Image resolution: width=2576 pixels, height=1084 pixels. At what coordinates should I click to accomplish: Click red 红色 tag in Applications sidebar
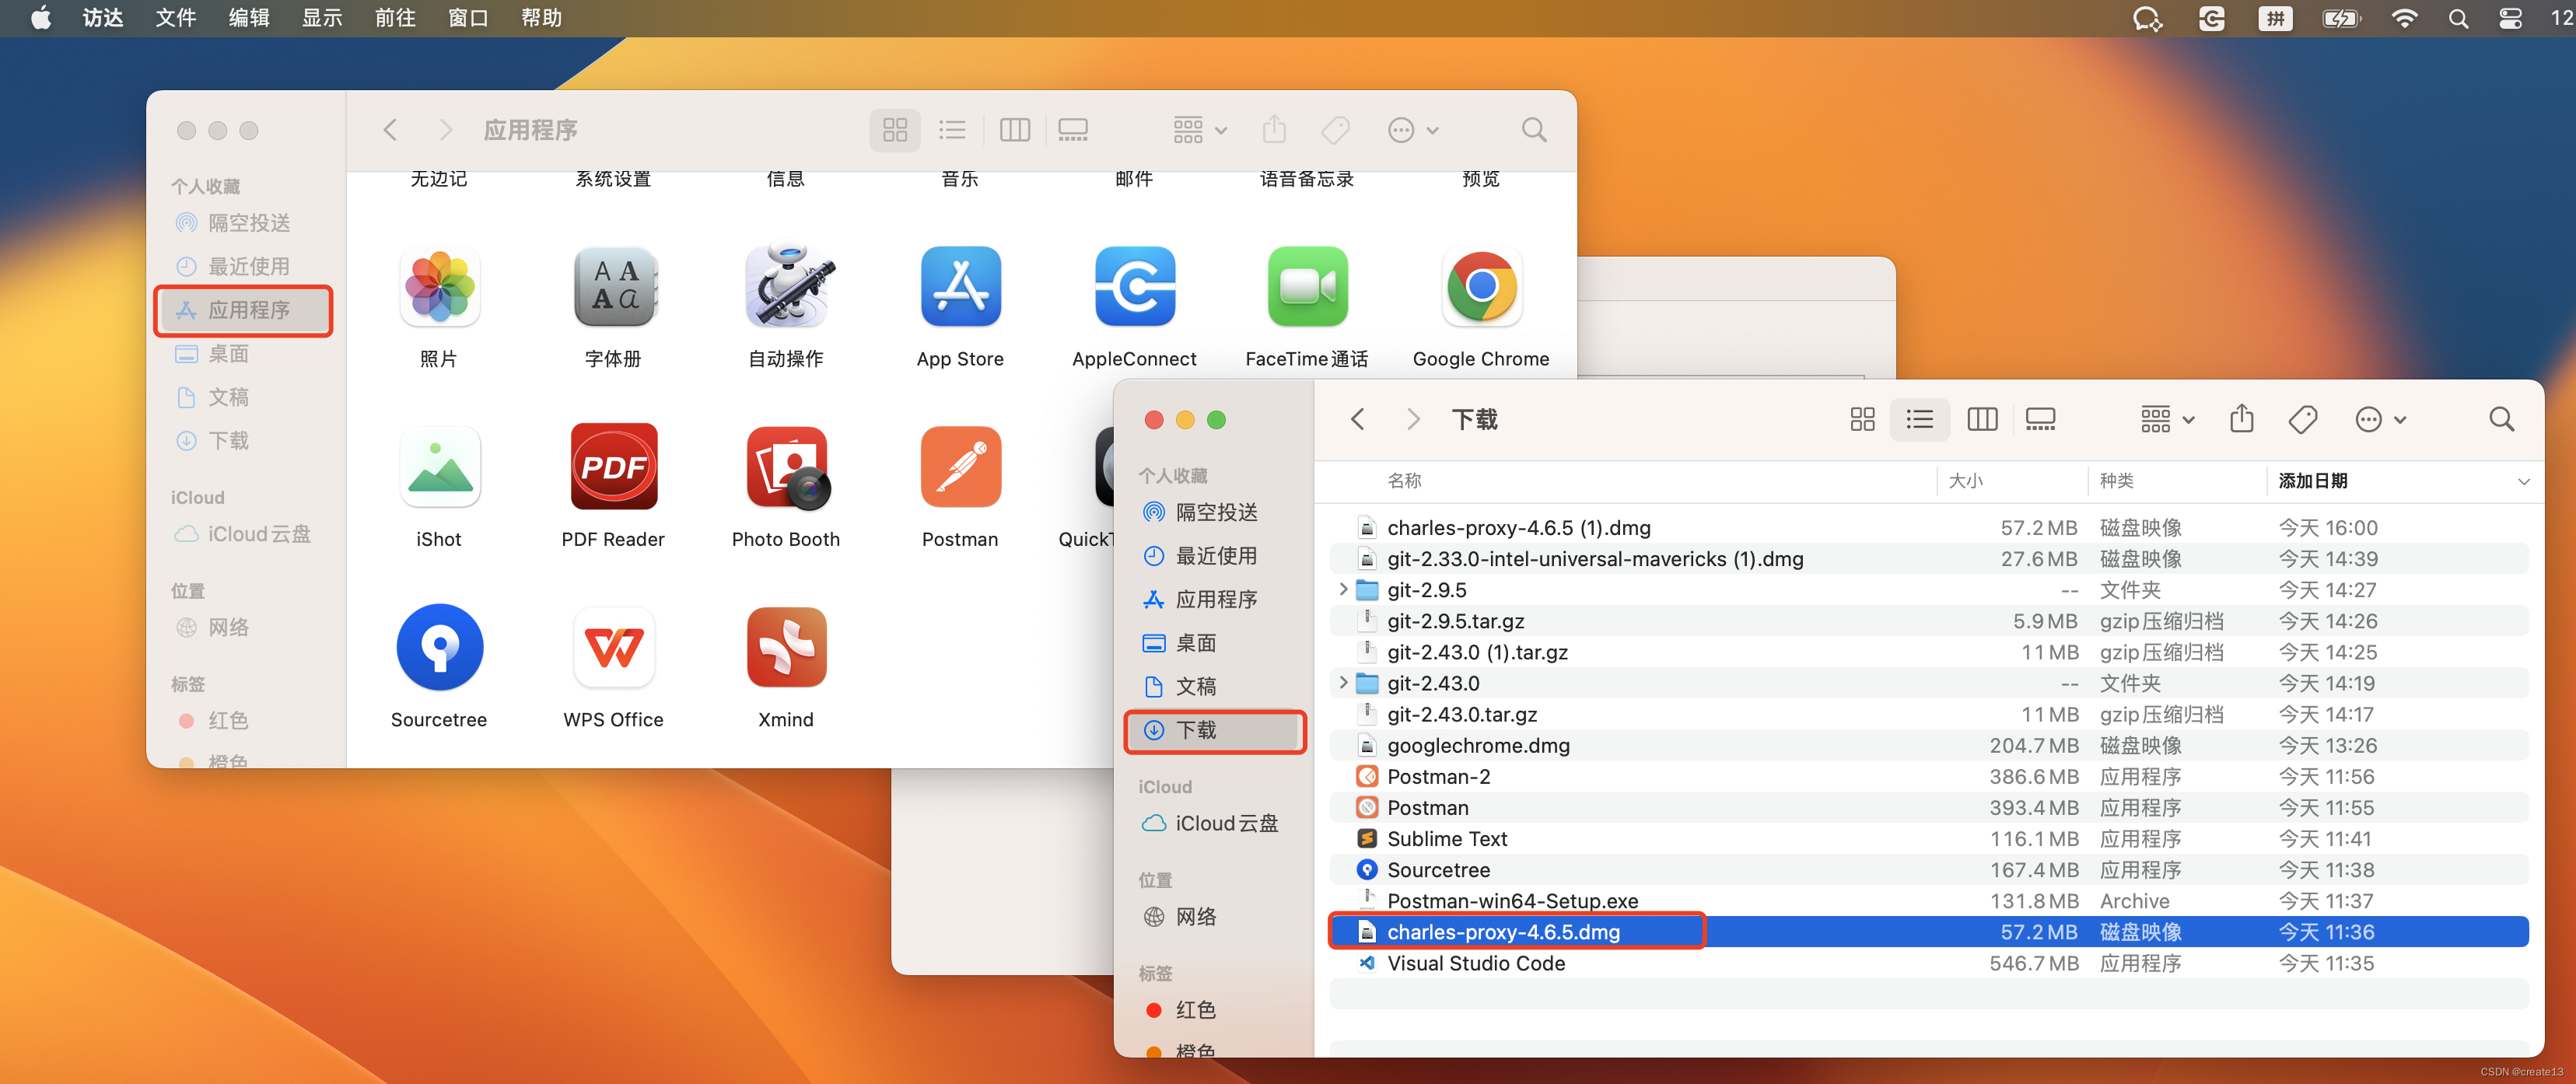214,720
